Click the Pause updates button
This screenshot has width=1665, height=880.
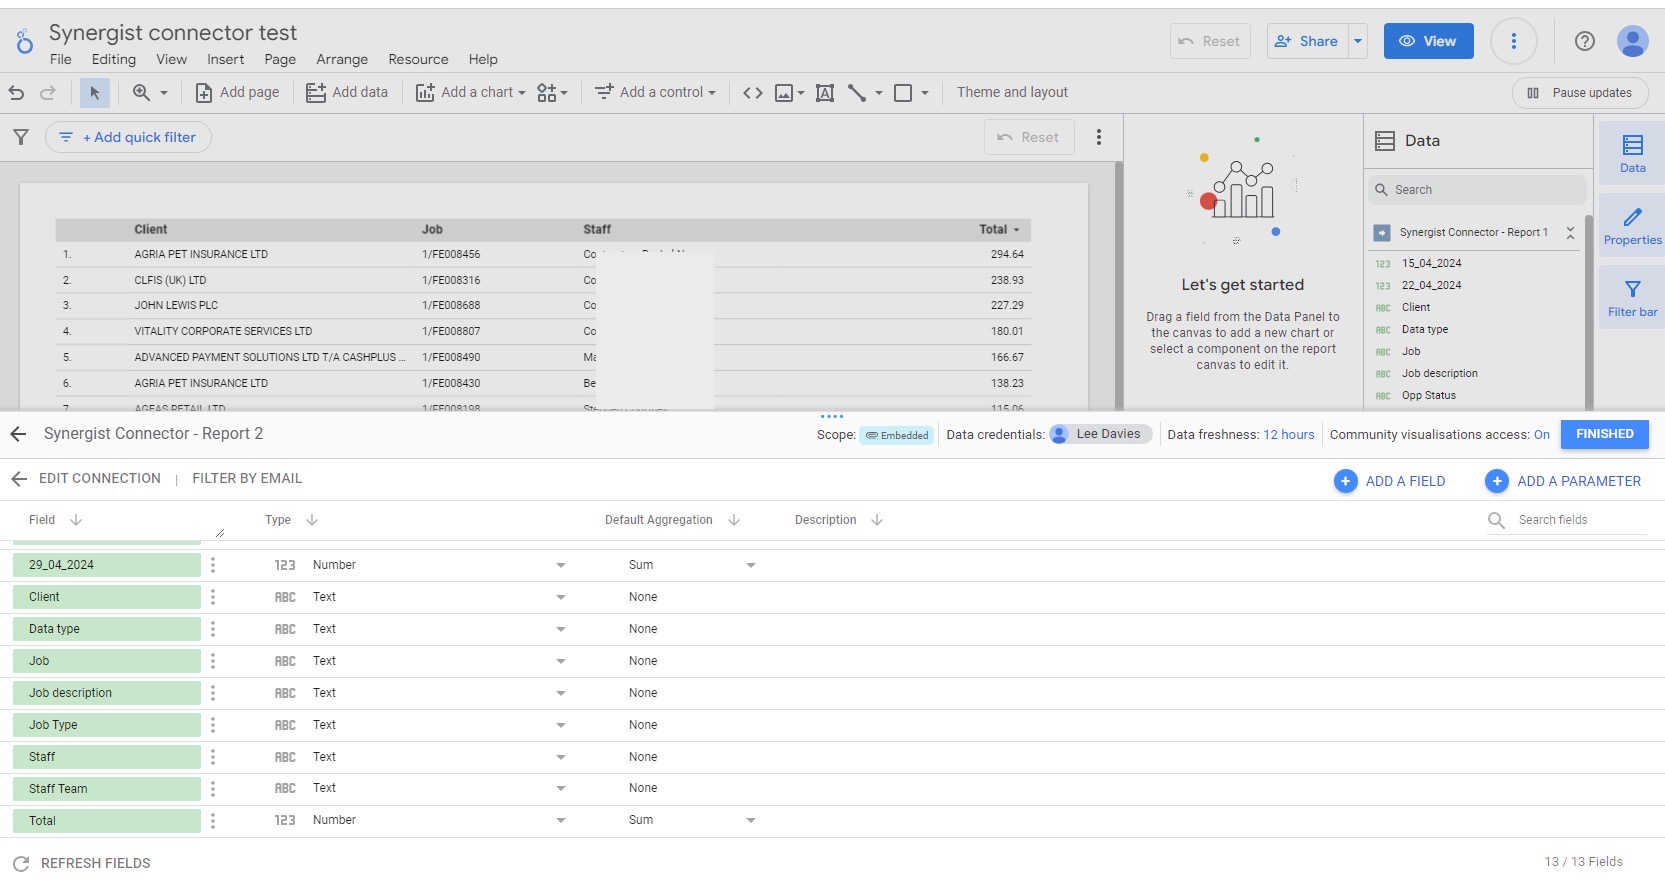click(x=1580, y=93)
